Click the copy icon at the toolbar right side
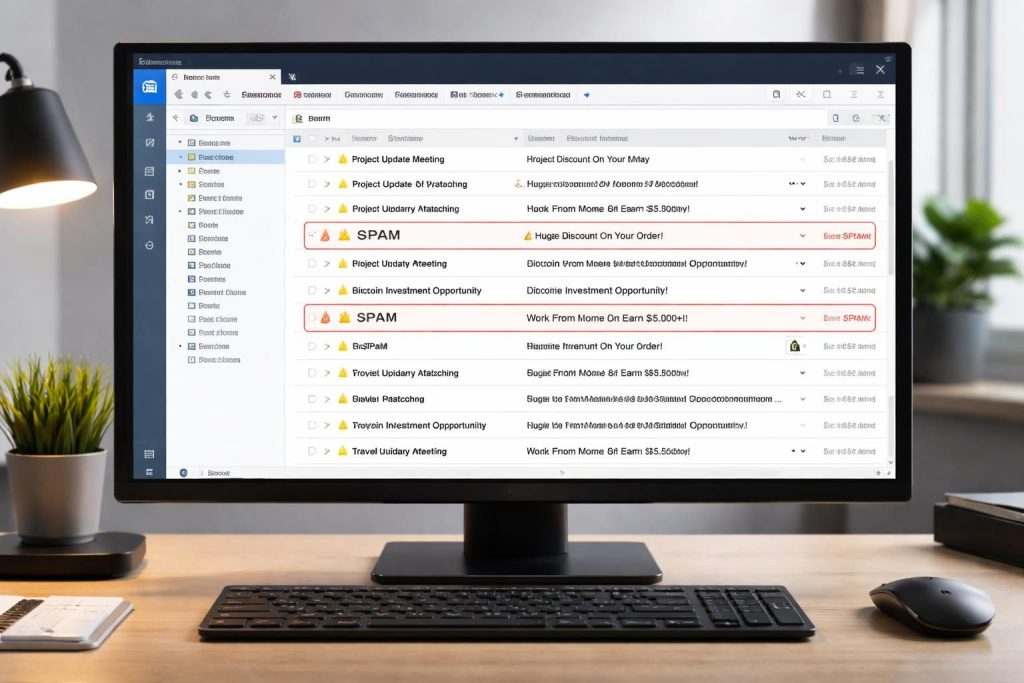Screen dimensions: 1024x683 pyautogui.click(x=776, y=95)
